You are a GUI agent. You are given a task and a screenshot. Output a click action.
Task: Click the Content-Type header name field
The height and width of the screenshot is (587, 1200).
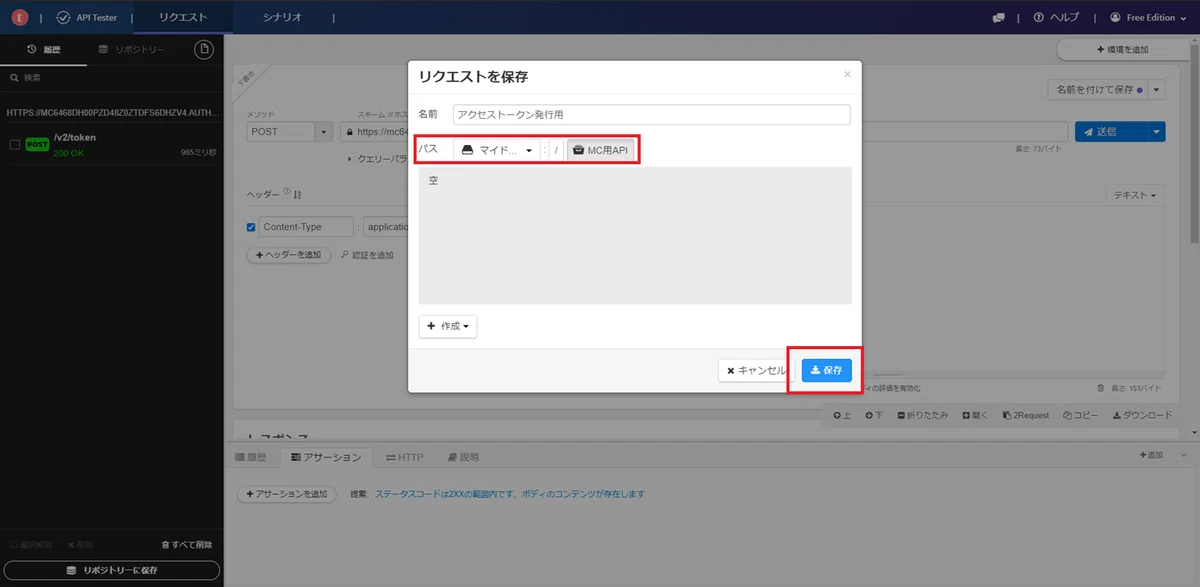(306, 227)
